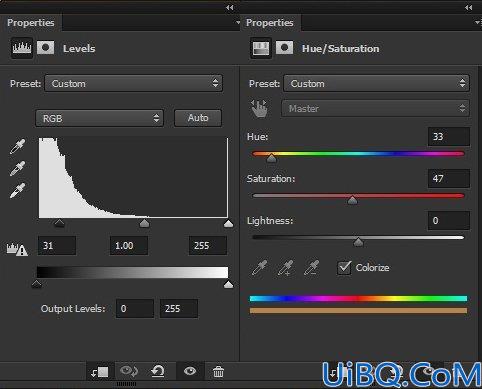Select the Hue/Saturation eyedropper tool
This screenshot has width=482, height=389.
tap(260, 268)
